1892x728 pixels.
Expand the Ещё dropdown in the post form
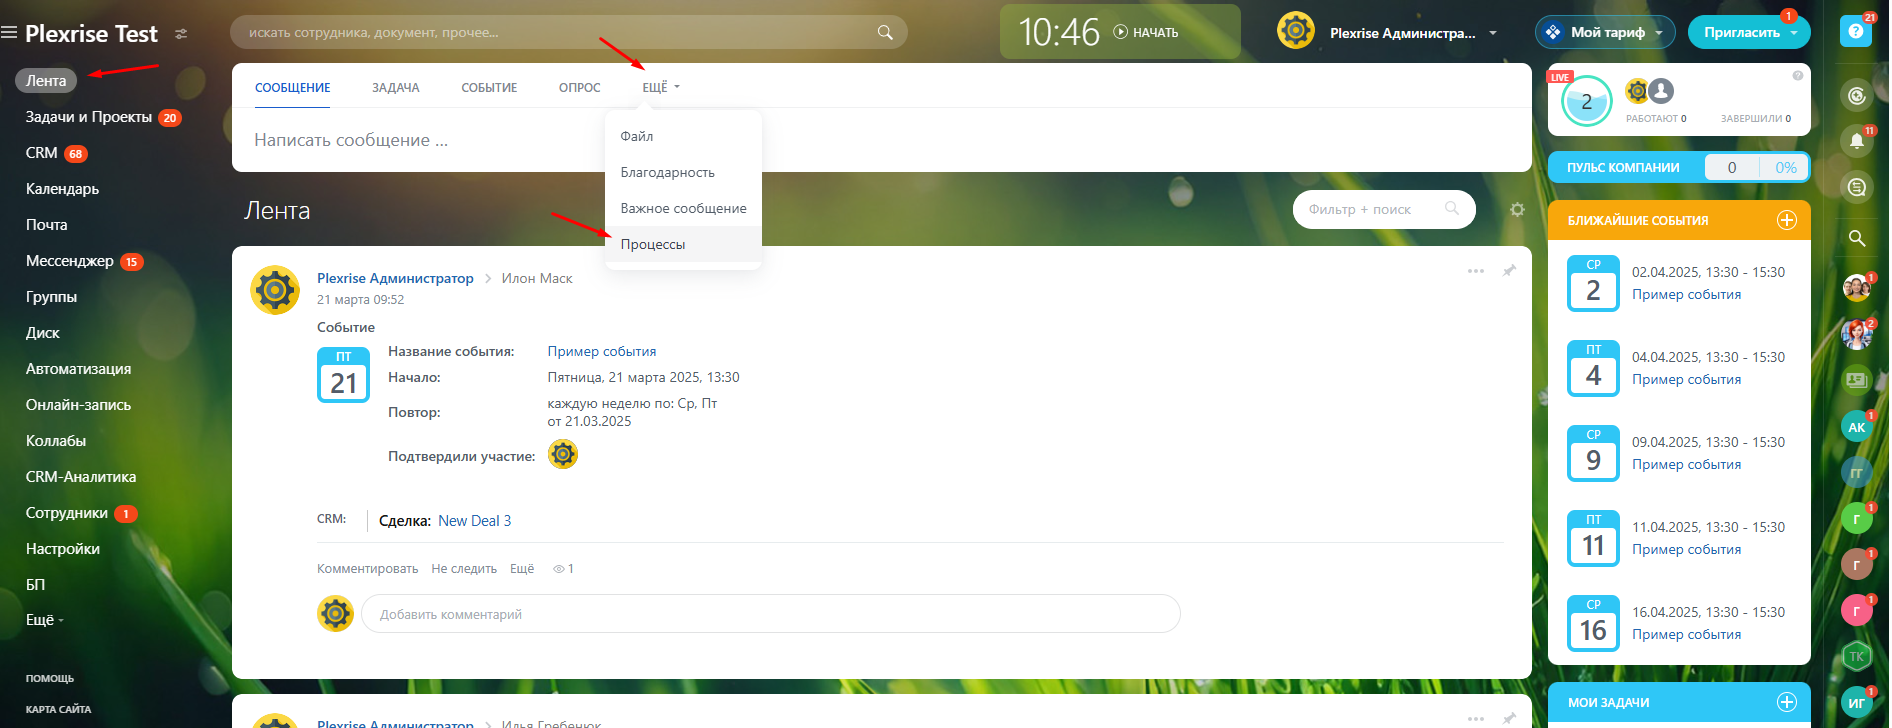coord(660,88)
